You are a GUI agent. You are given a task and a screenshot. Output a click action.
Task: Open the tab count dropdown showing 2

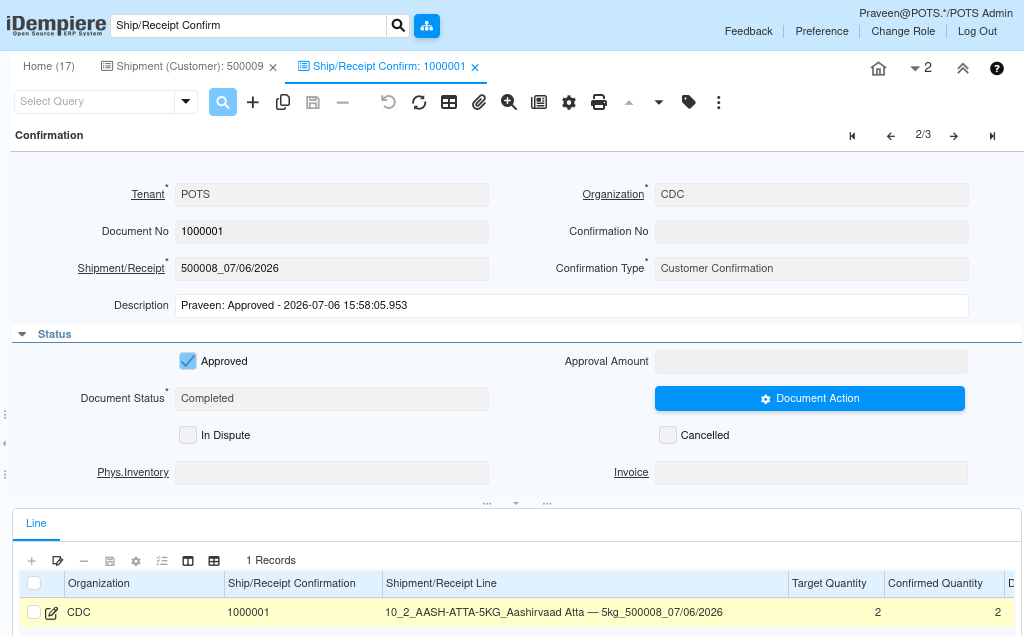(x=921, y=68)
